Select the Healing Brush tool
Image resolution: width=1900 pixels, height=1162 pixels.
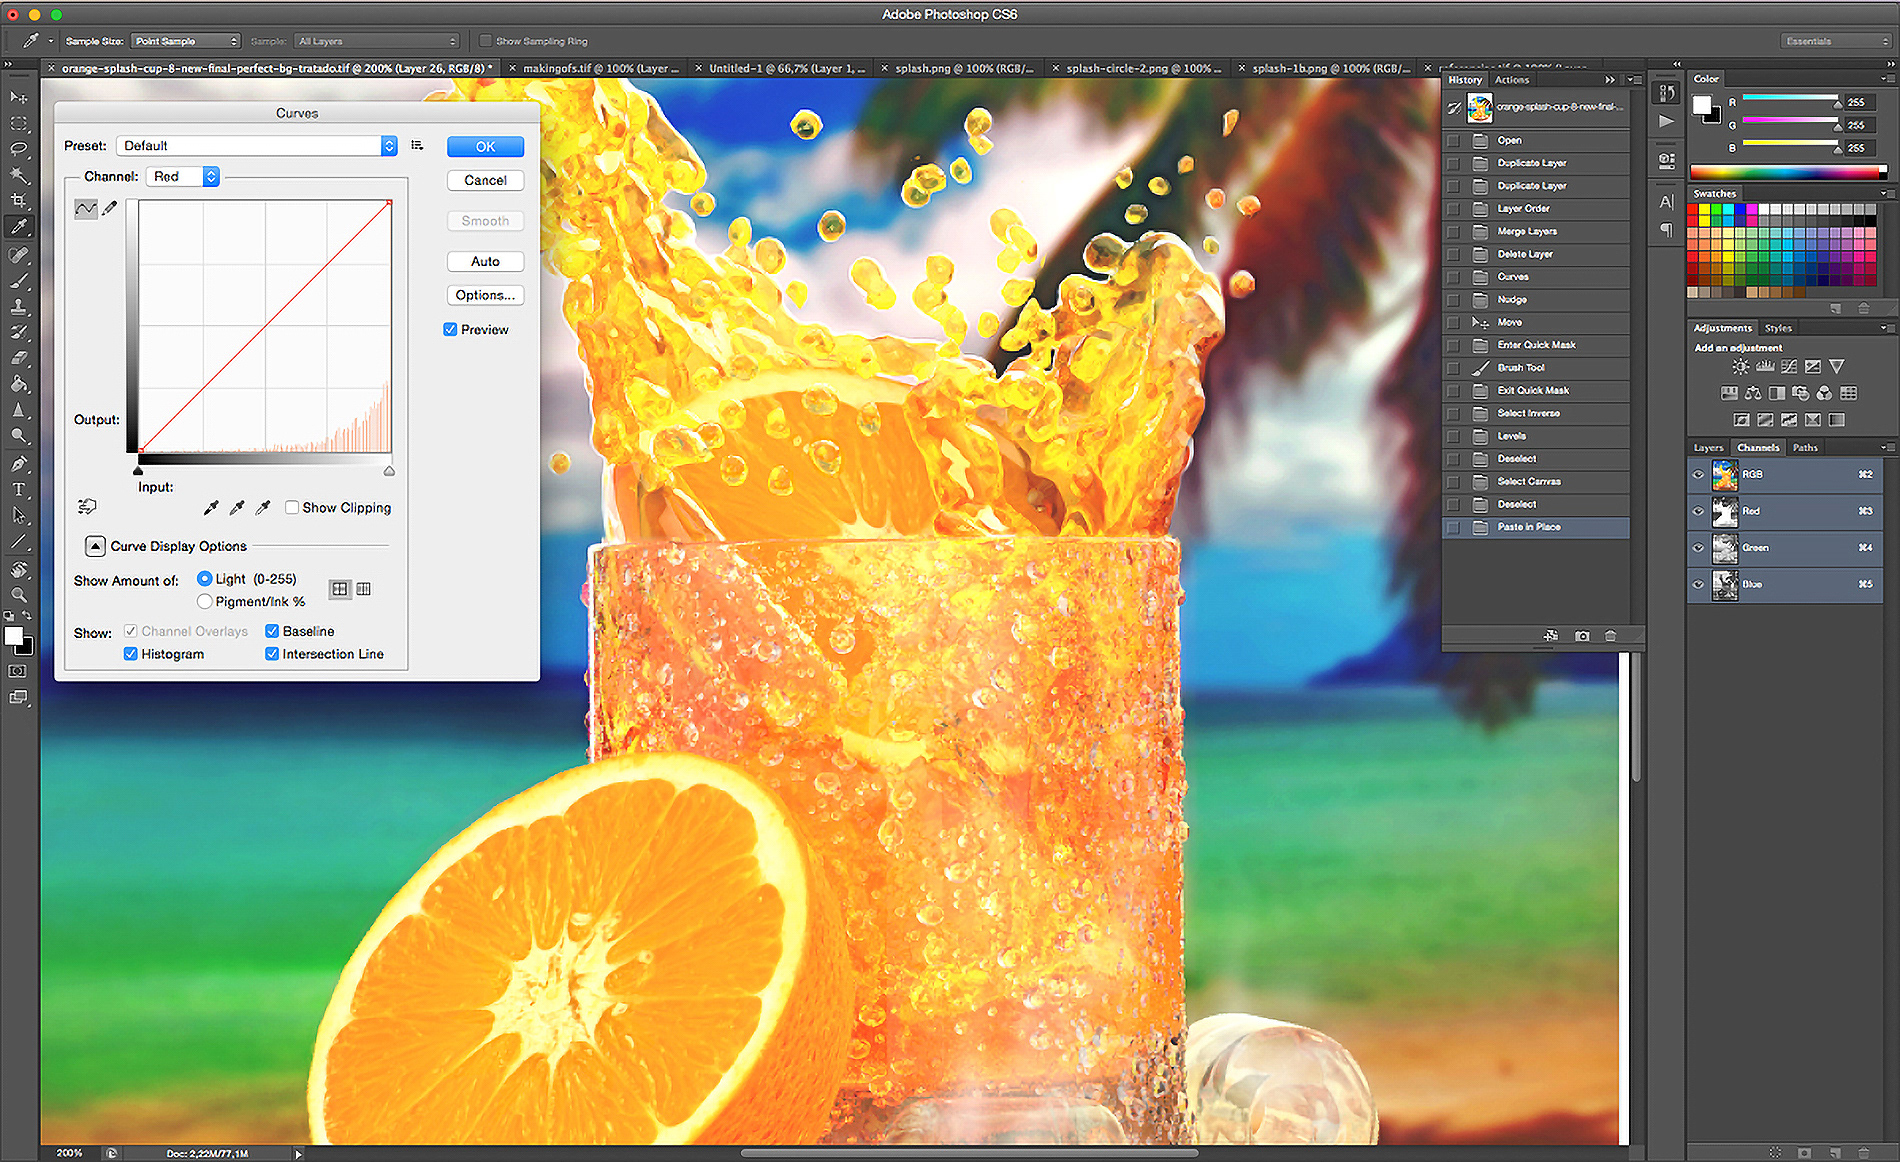(x=18, y=254)
